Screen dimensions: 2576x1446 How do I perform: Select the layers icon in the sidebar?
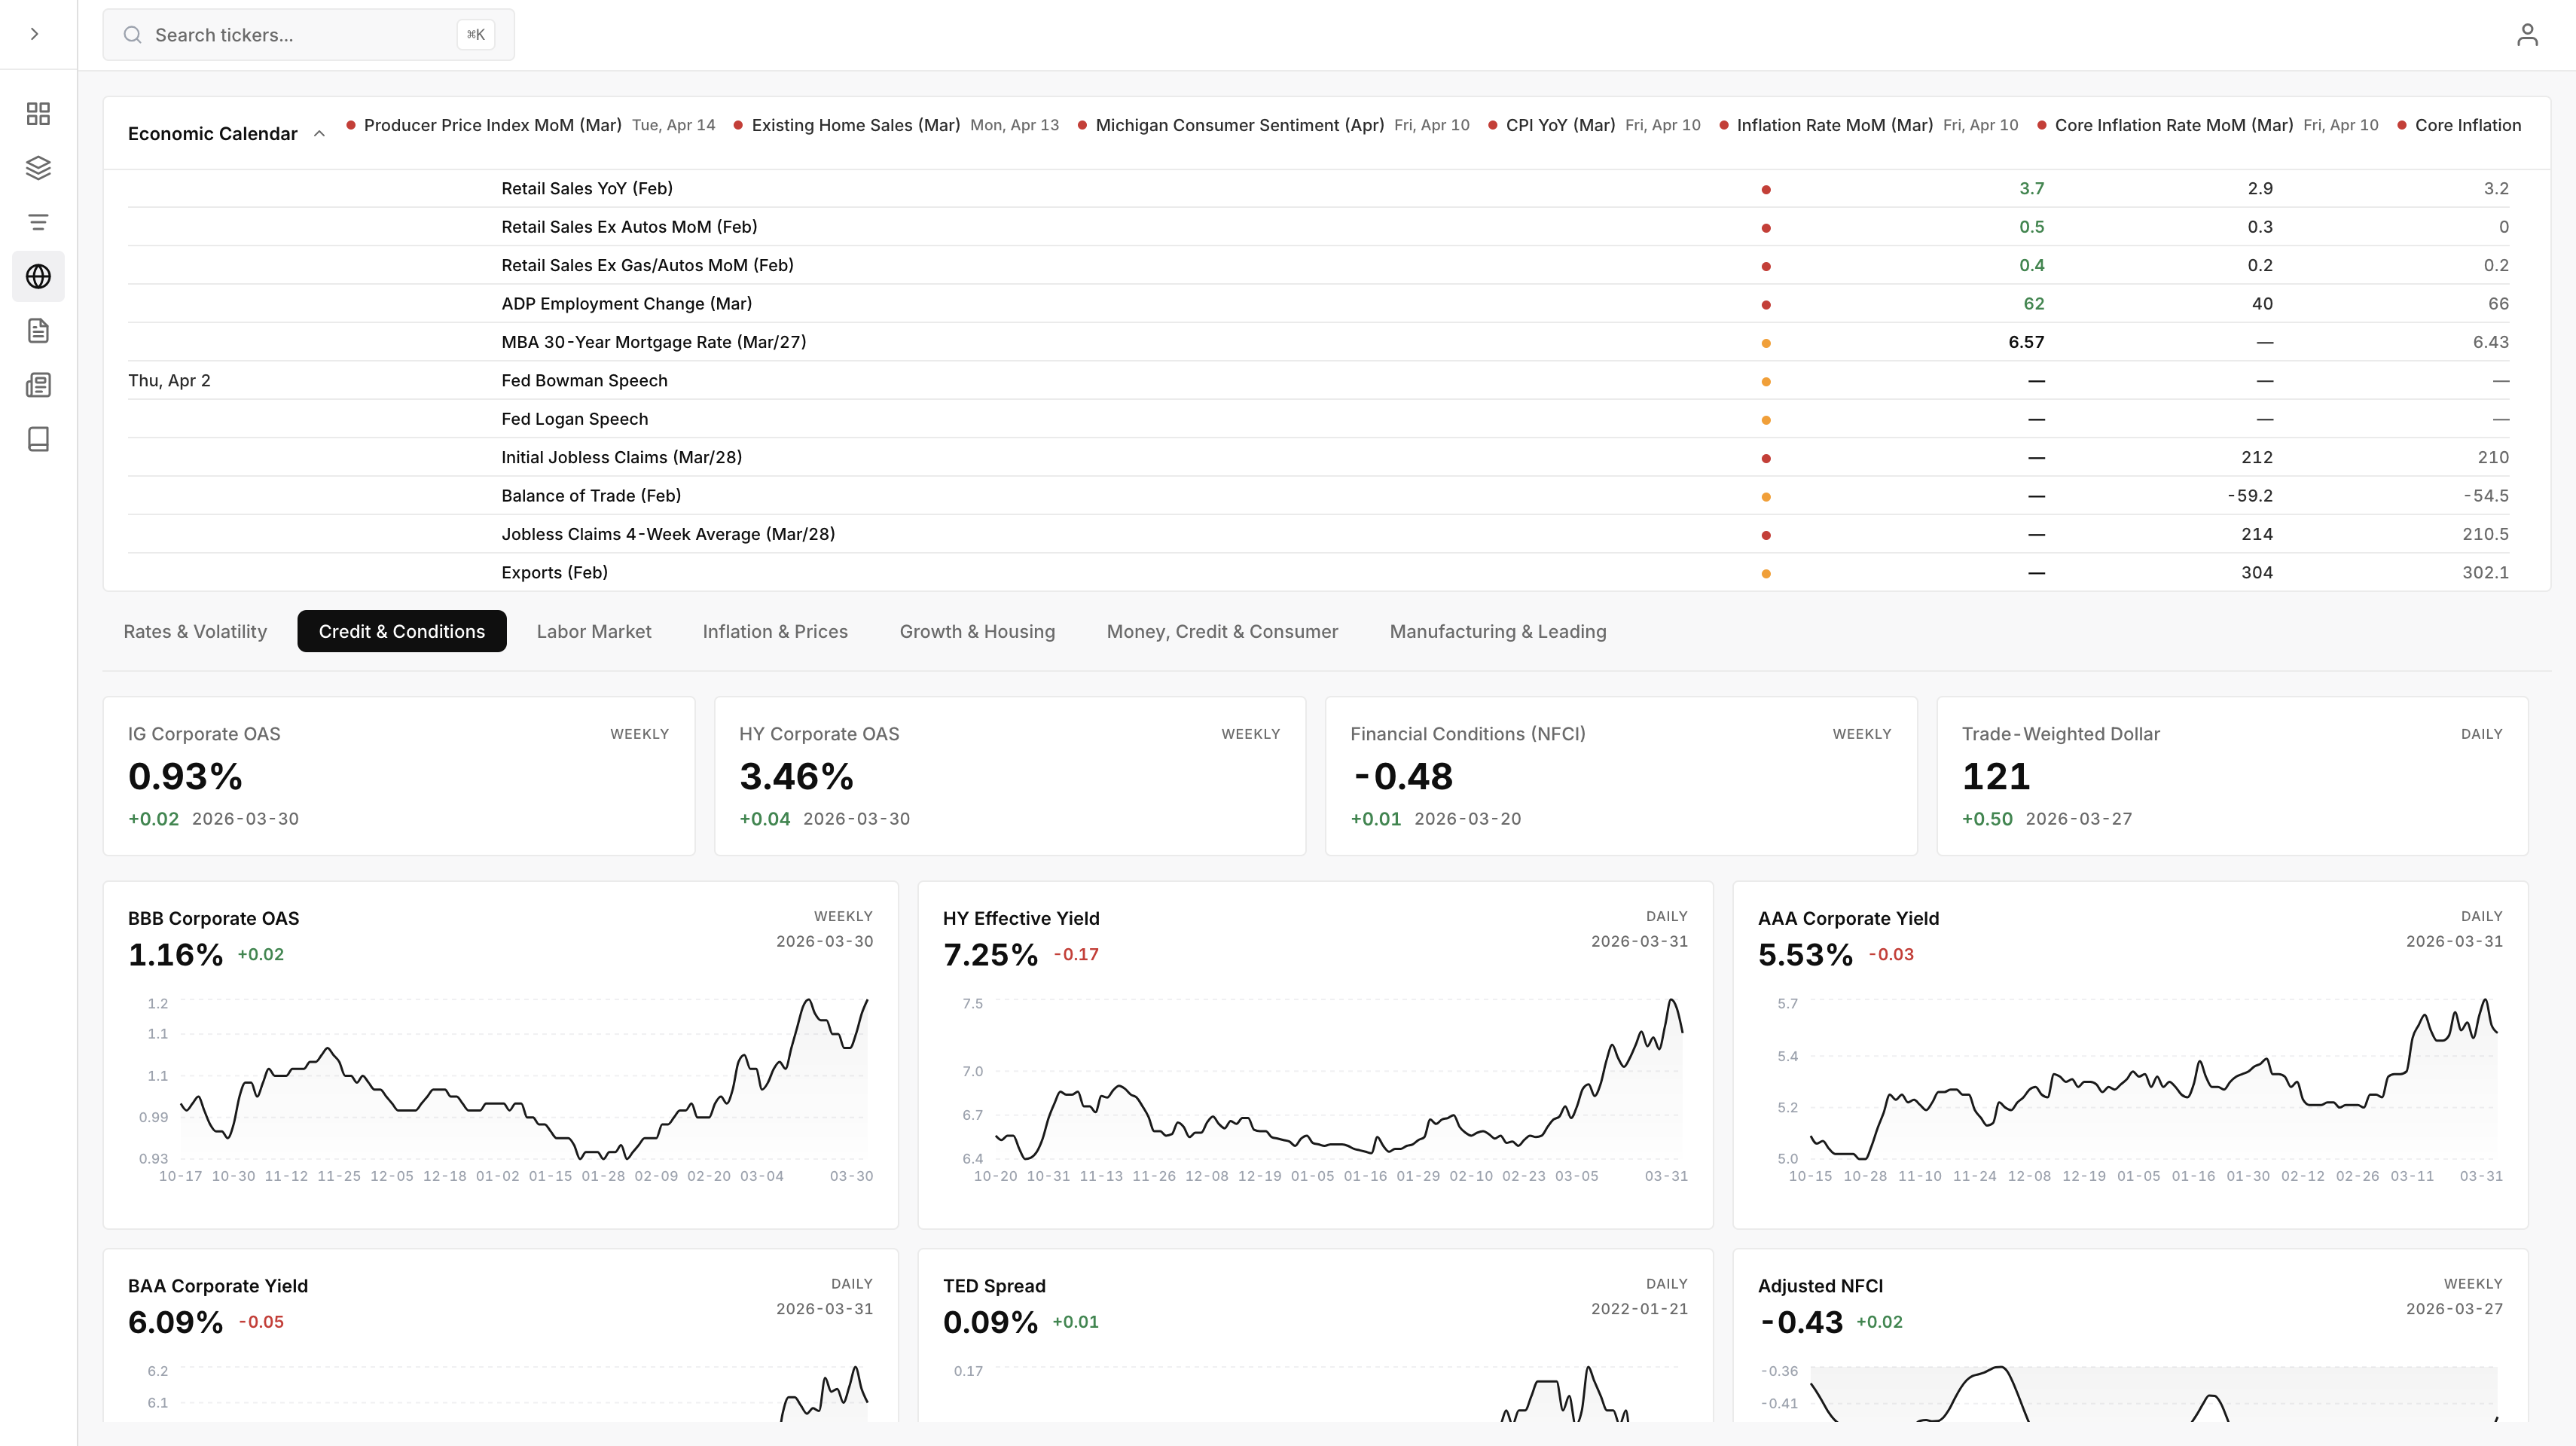(x=38, y=167)
